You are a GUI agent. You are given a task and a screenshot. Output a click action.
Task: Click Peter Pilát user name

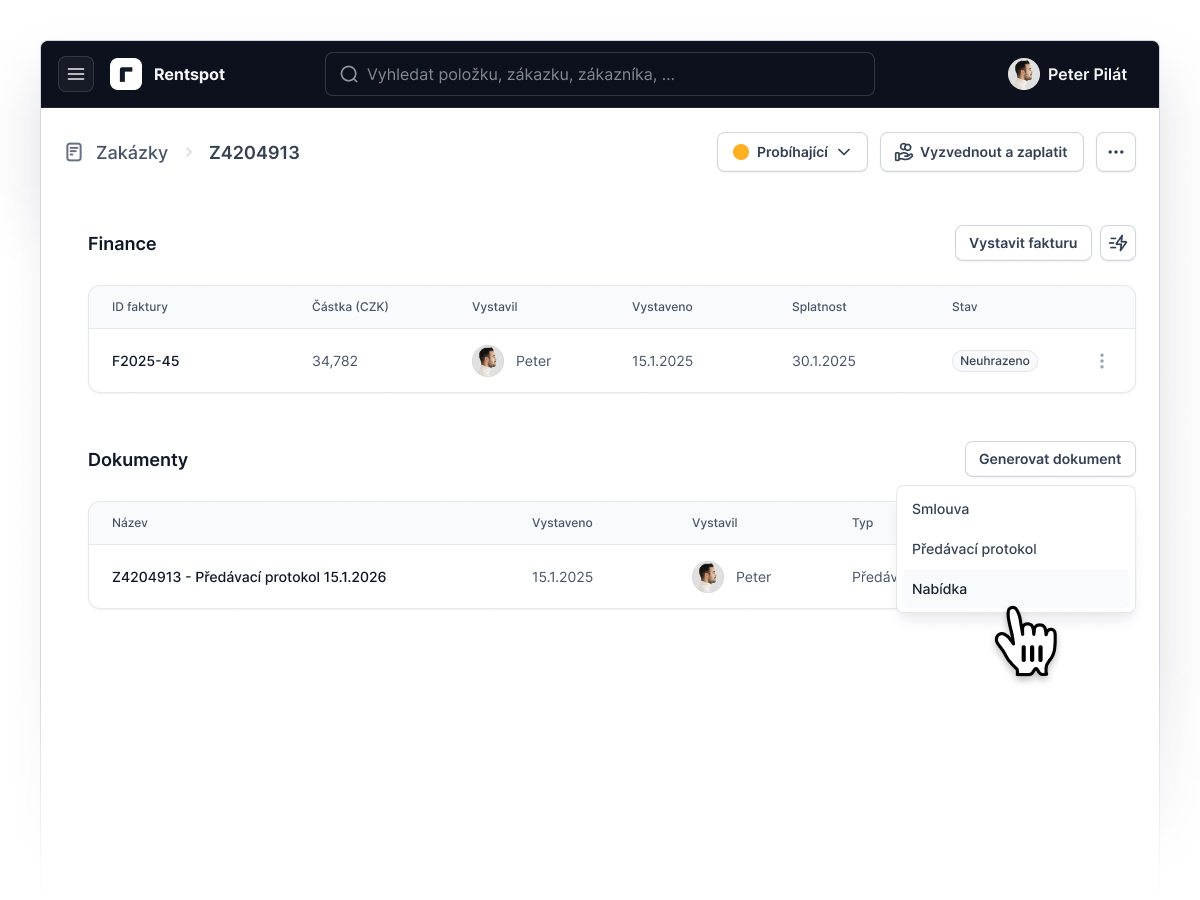coord(1088,74)
